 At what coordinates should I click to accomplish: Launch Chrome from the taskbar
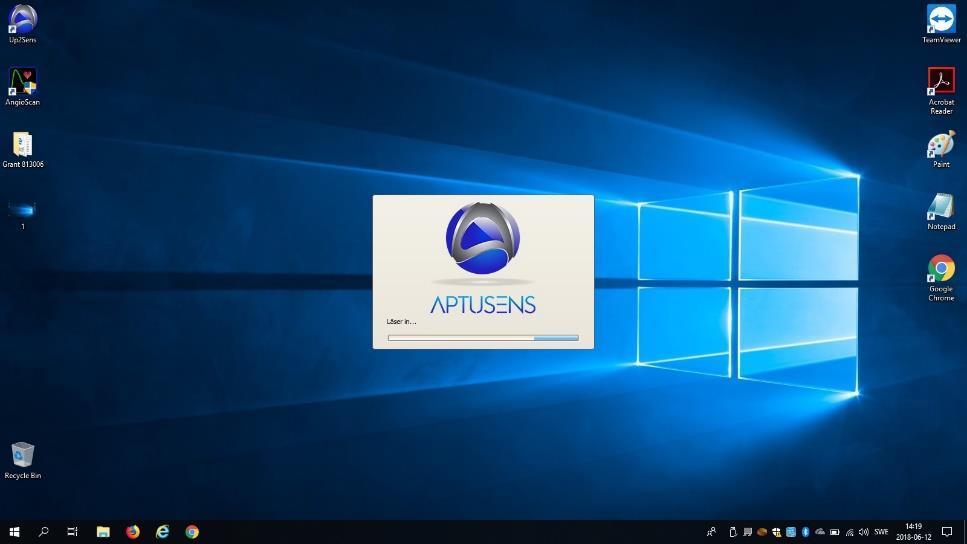pos(192,532)
